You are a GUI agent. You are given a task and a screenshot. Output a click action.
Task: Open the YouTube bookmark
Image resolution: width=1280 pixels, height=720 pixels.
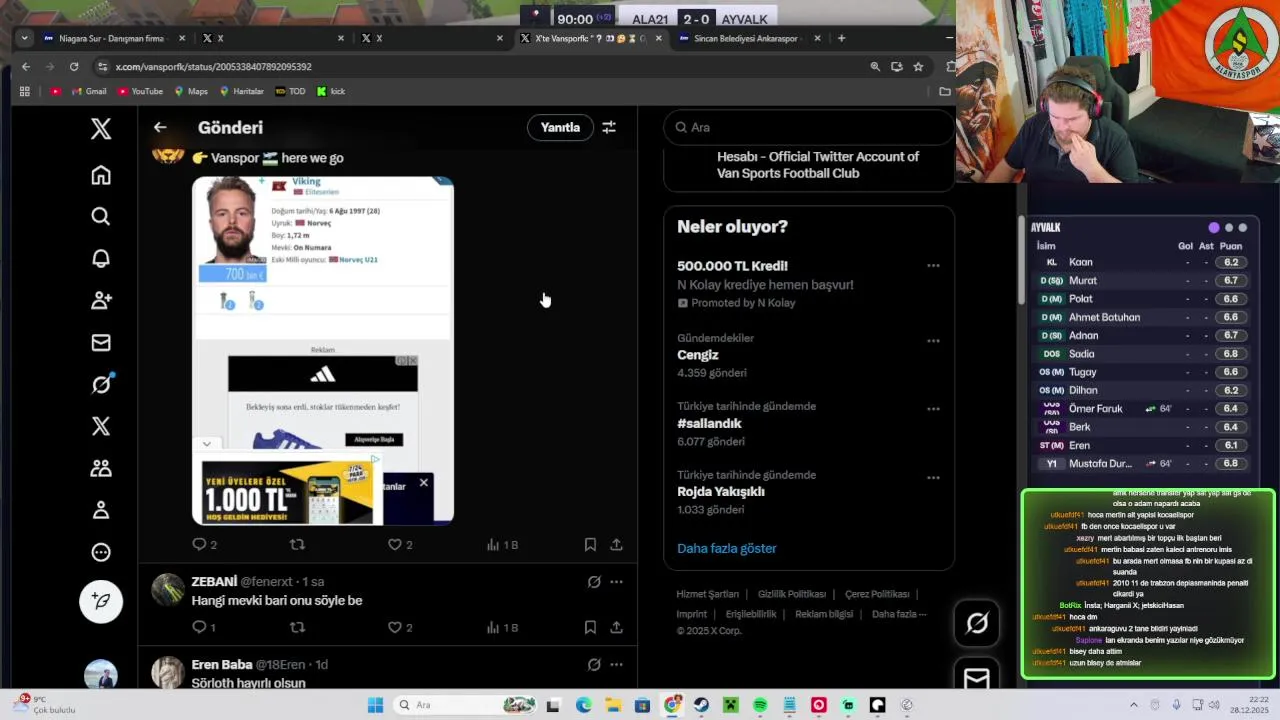pos(140,91)
